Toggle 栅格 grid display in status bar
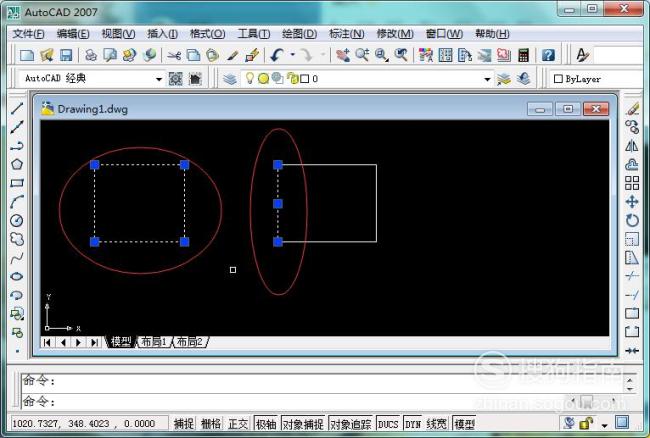 tap(211, 423)
